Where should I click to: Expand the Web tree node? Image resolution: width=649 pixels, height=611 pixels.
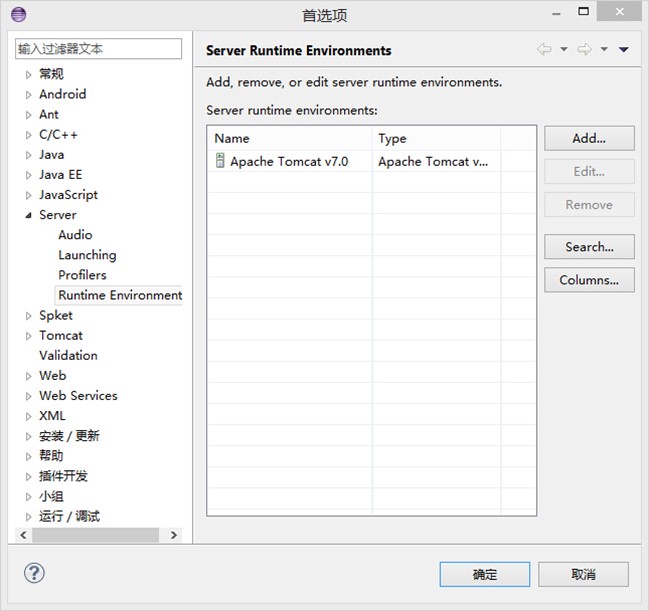(x=28, y=376)
